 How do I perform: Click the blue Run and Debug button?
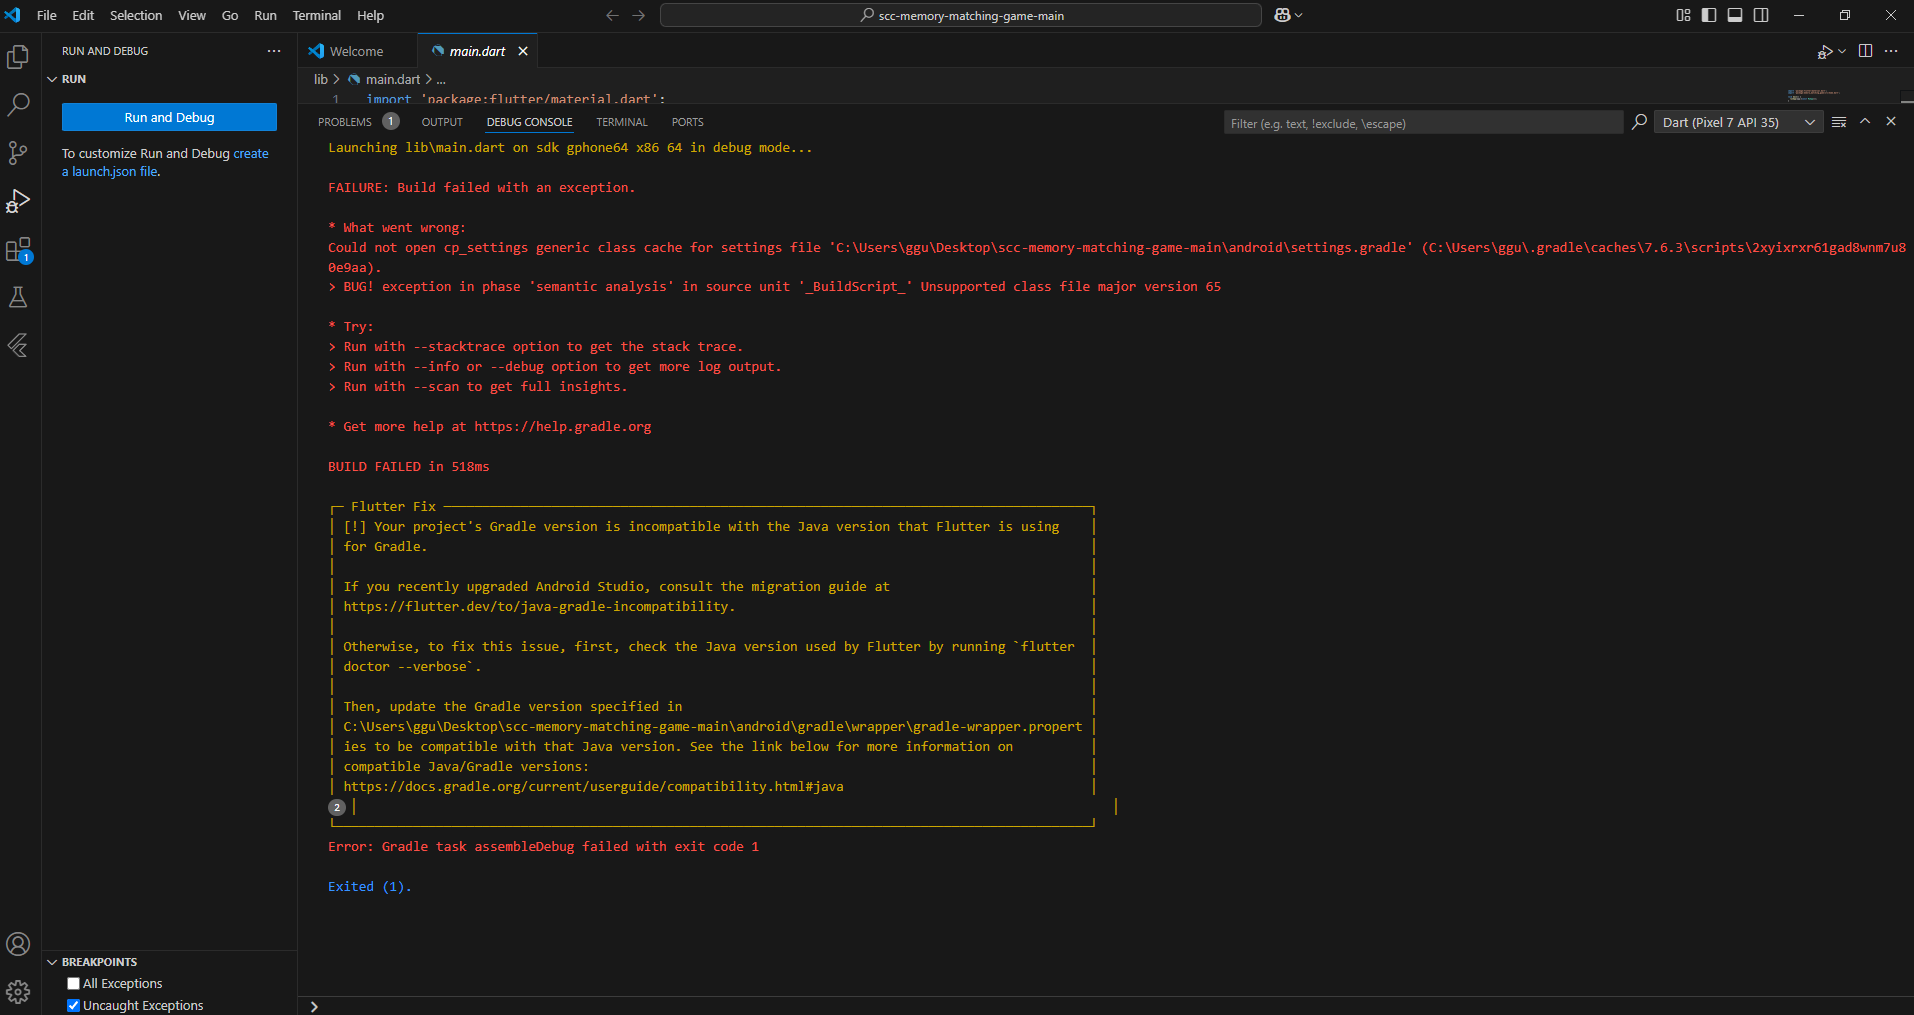pos(169,117)
